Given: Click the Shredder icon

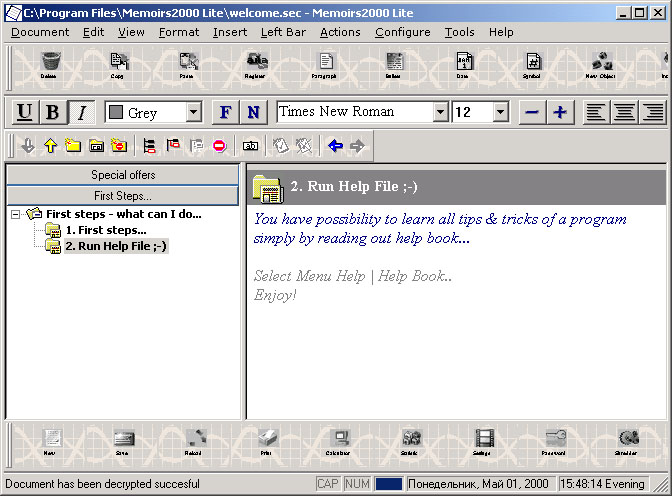Looking at the screenshot, I should click(628, 438).
